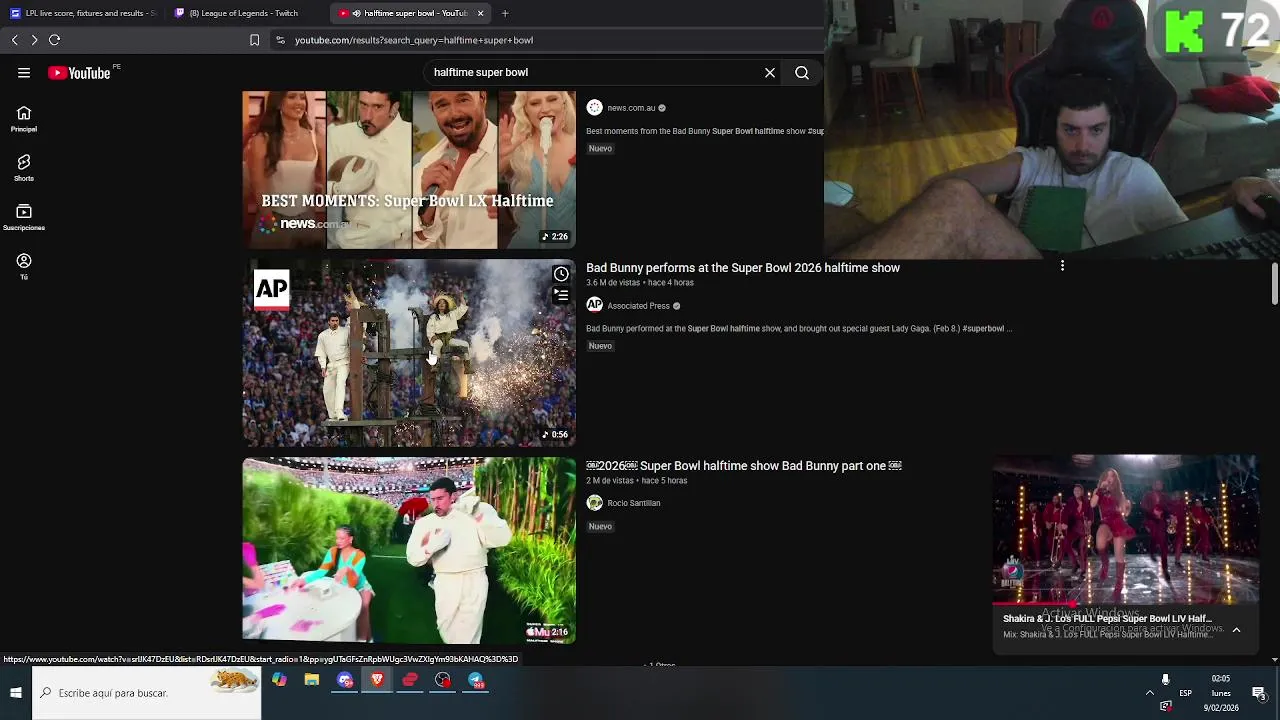View site information icon in address bar
Viewport: 1280px width, 720px height.
tap(280, 40)
